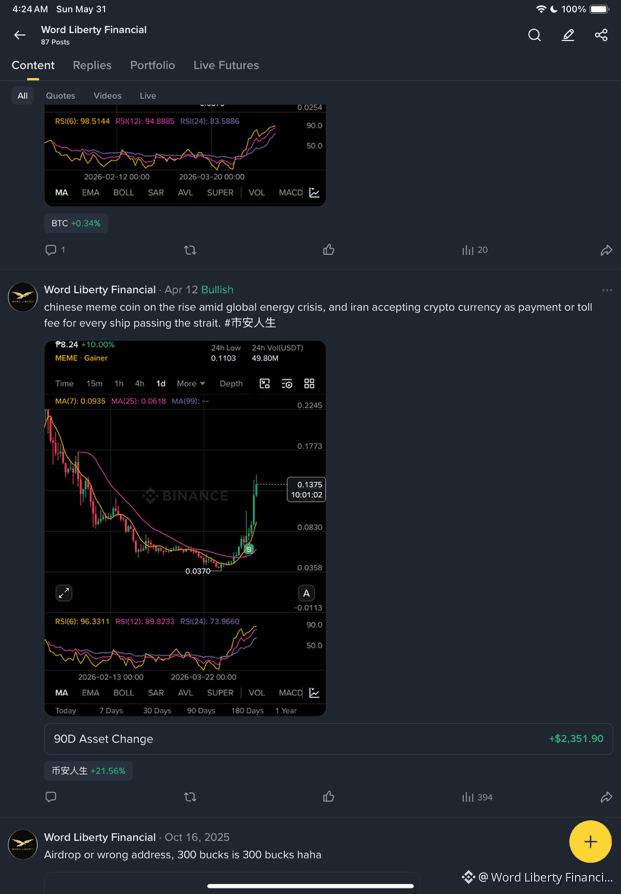Open the three-dot menu on Apr 12 post
Image resolution: width=621 pixels, height=894 pixels.
point(607,290)
